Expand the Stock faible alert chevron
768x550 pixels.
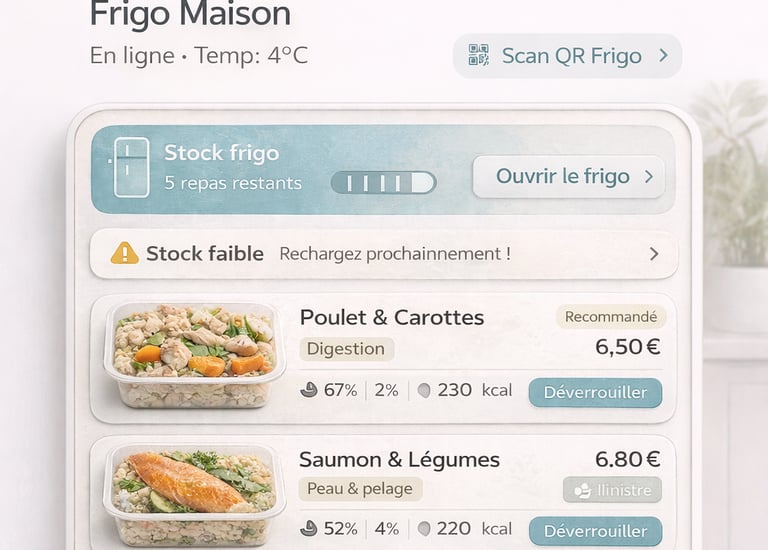[654, 254]
